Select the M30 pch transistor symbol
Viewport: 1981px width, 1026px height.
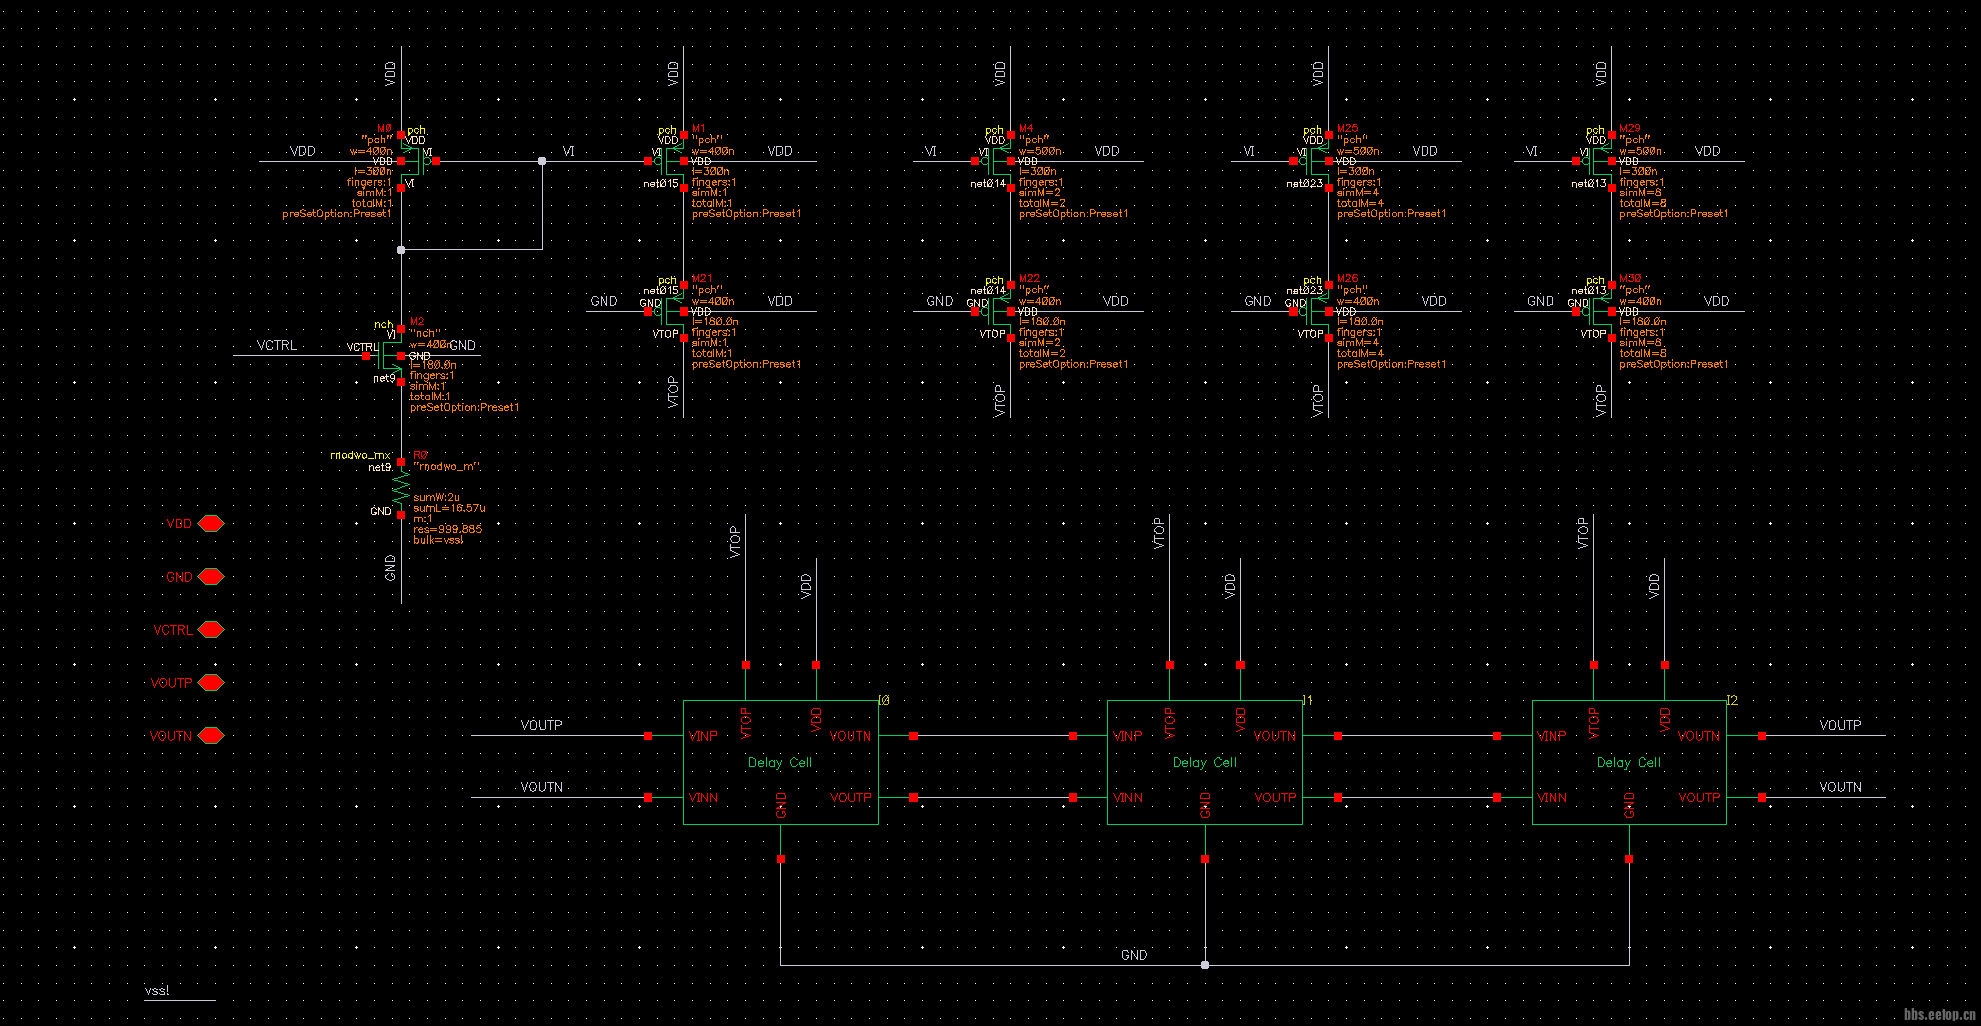click(x=1600, y=311)
